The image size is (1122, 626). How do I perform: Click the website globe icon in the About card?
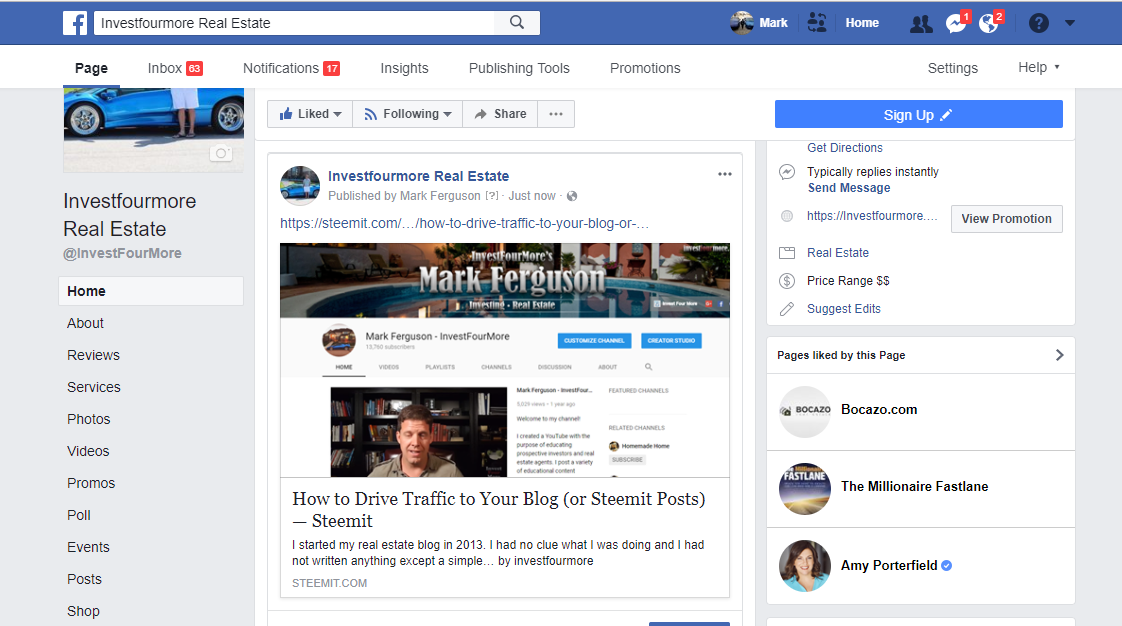click(x=787, y=216)
